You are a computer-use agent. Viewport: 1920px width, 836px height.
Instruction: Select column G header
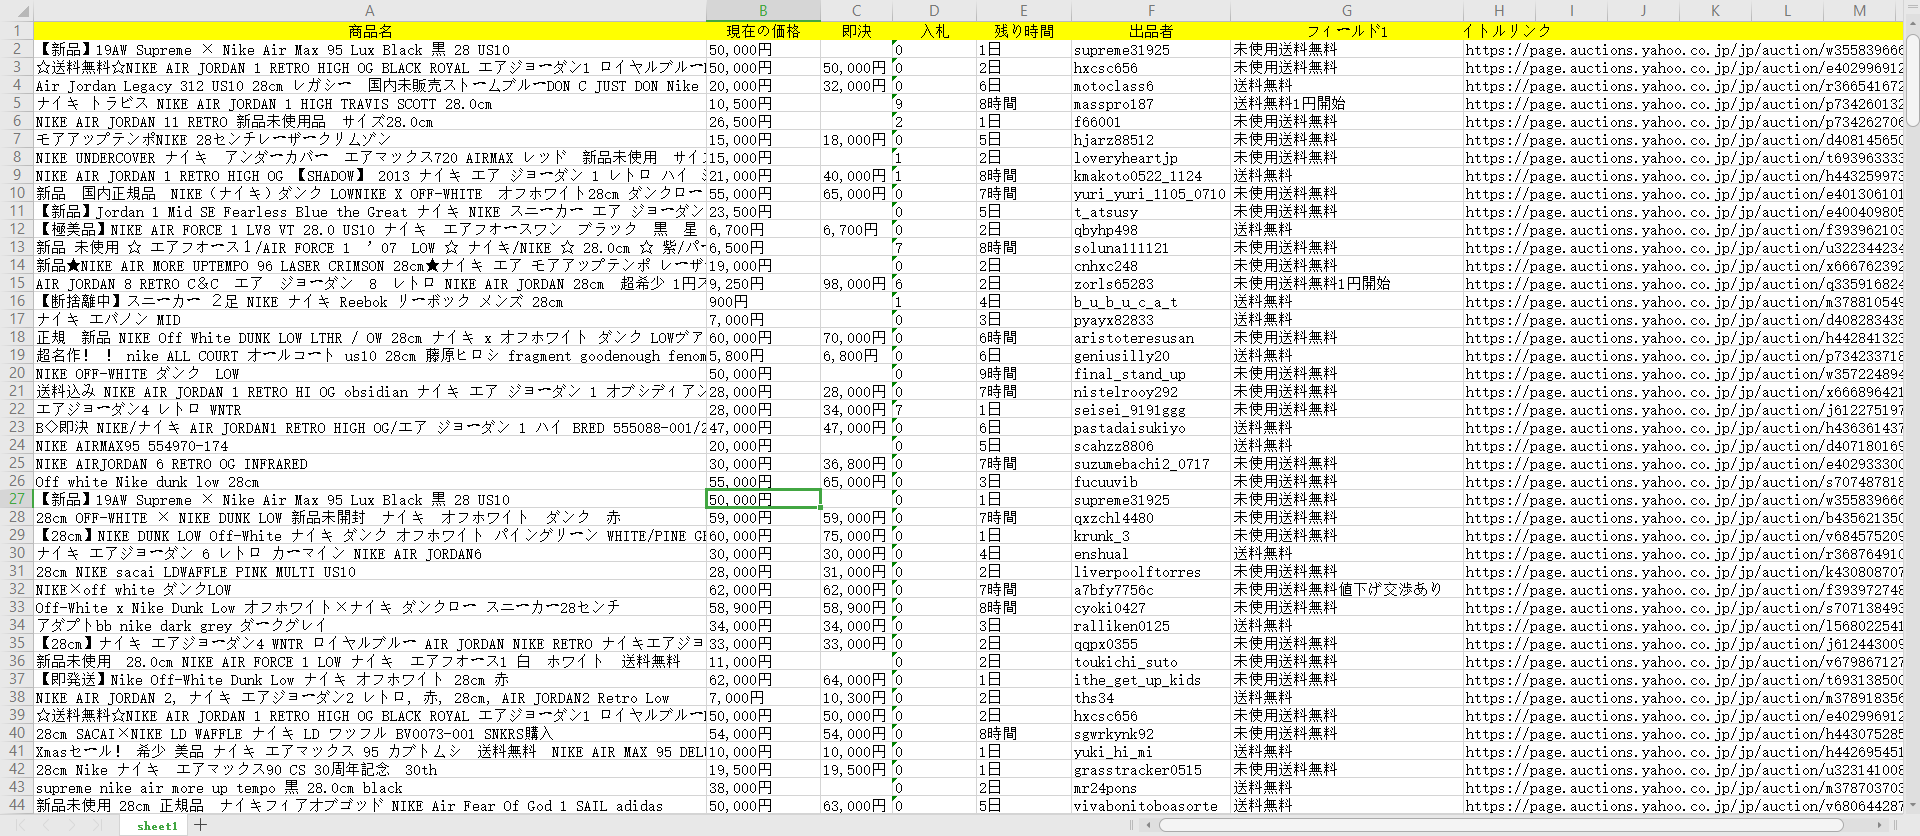(1347, 11)
